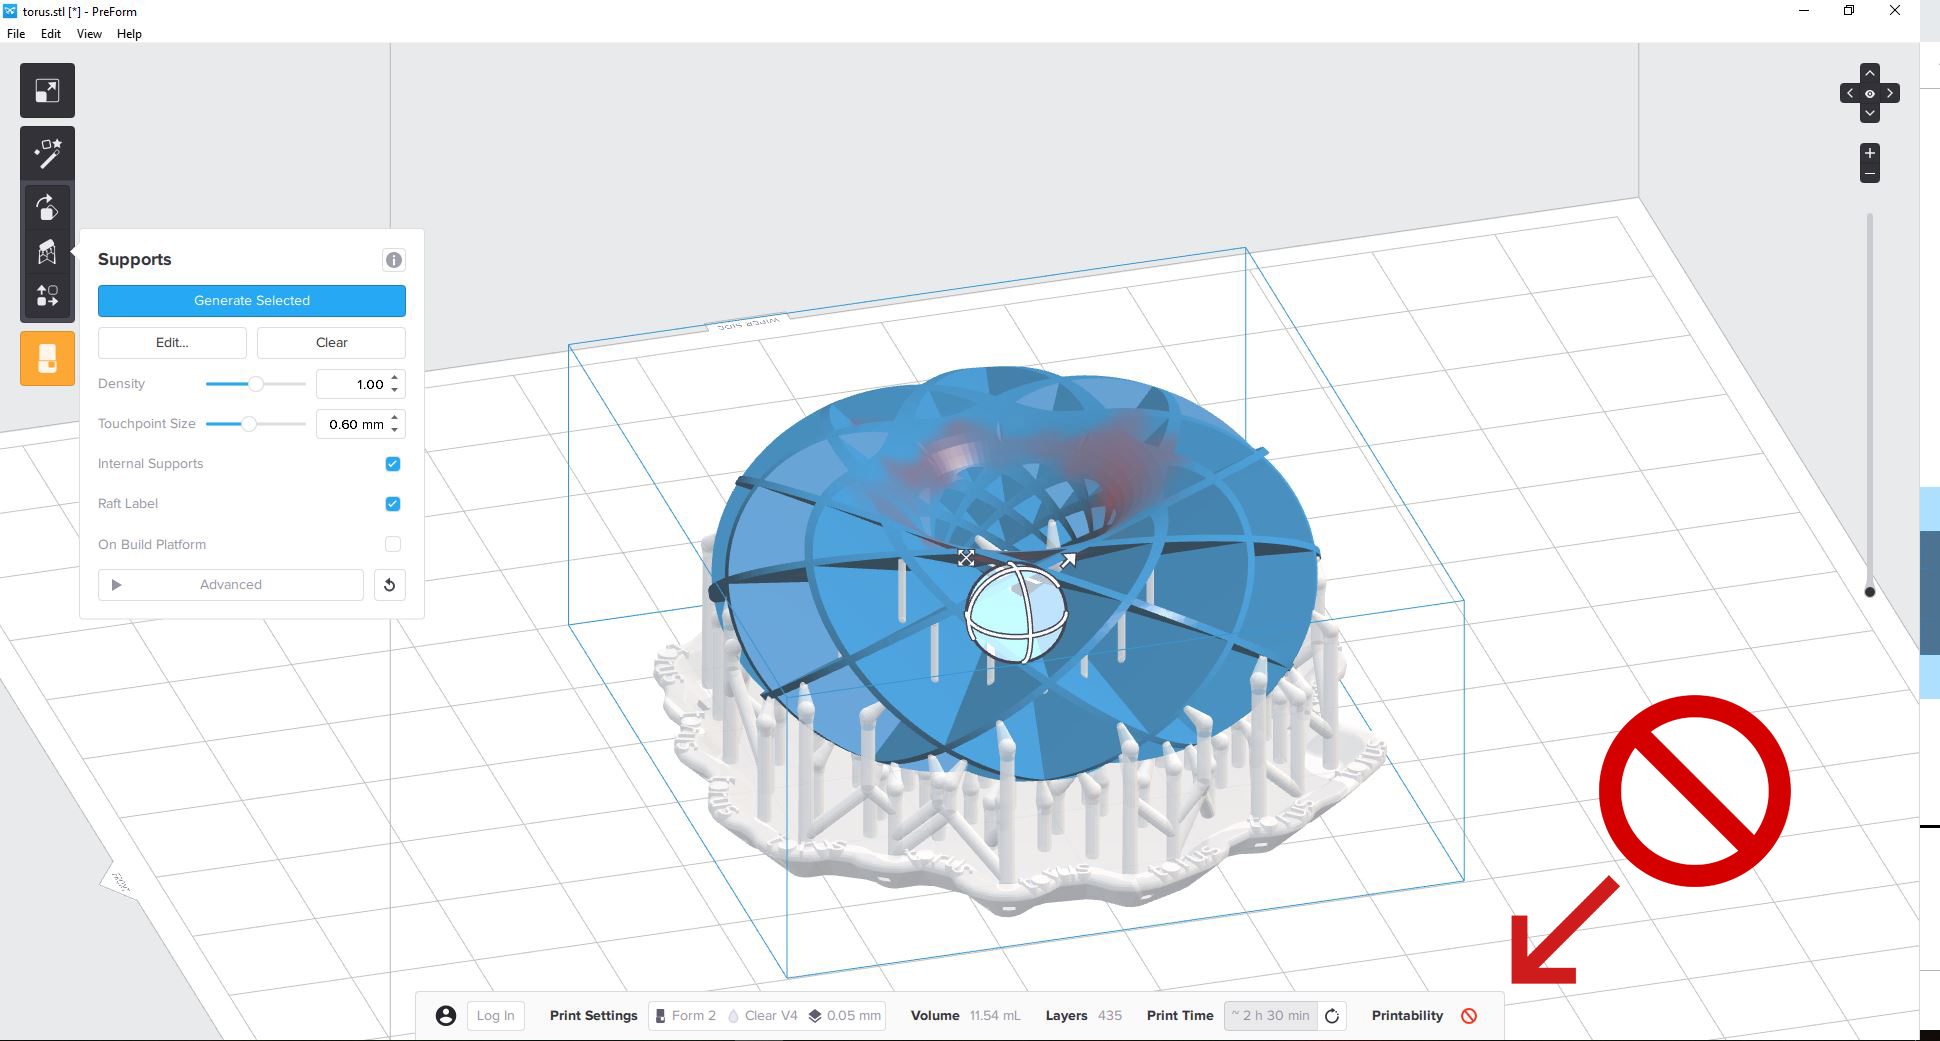1940x1041 pixels.
Task: Click the orange Start Print button
Action: (x=47, y=358)
